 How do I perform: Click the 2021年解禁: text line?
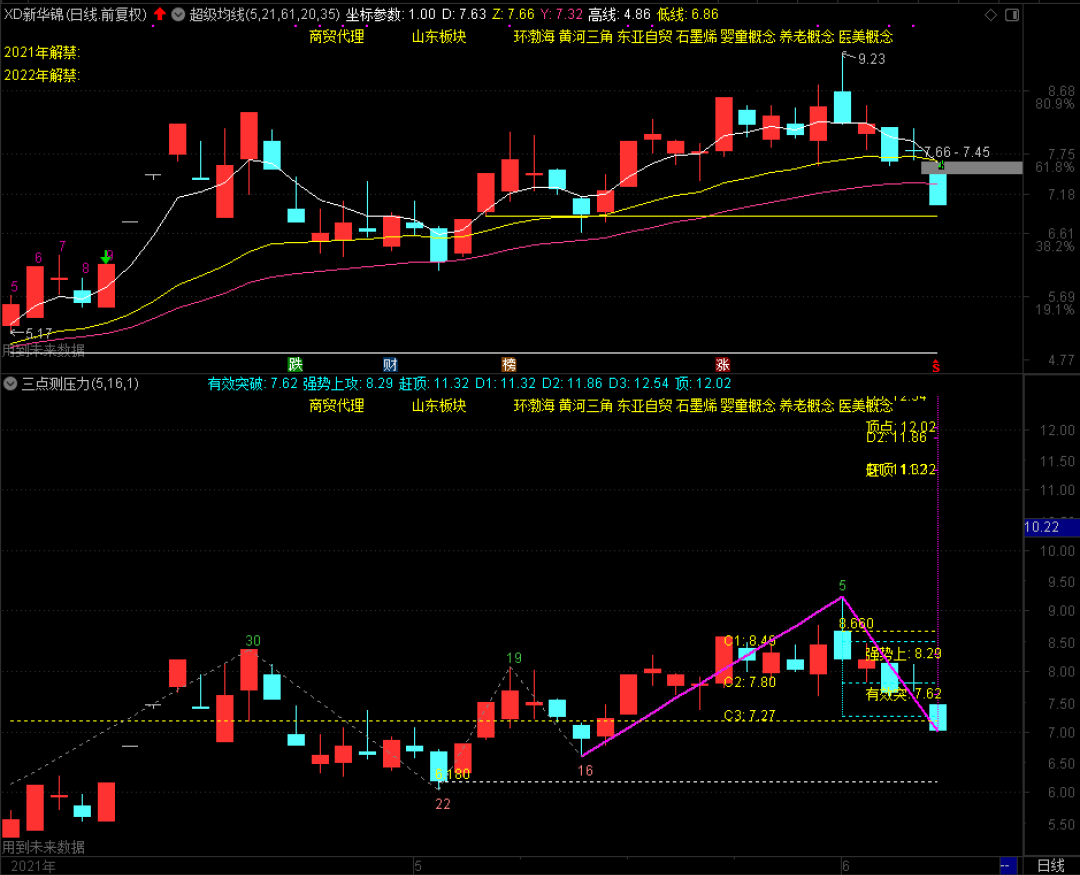click(42, 52)
